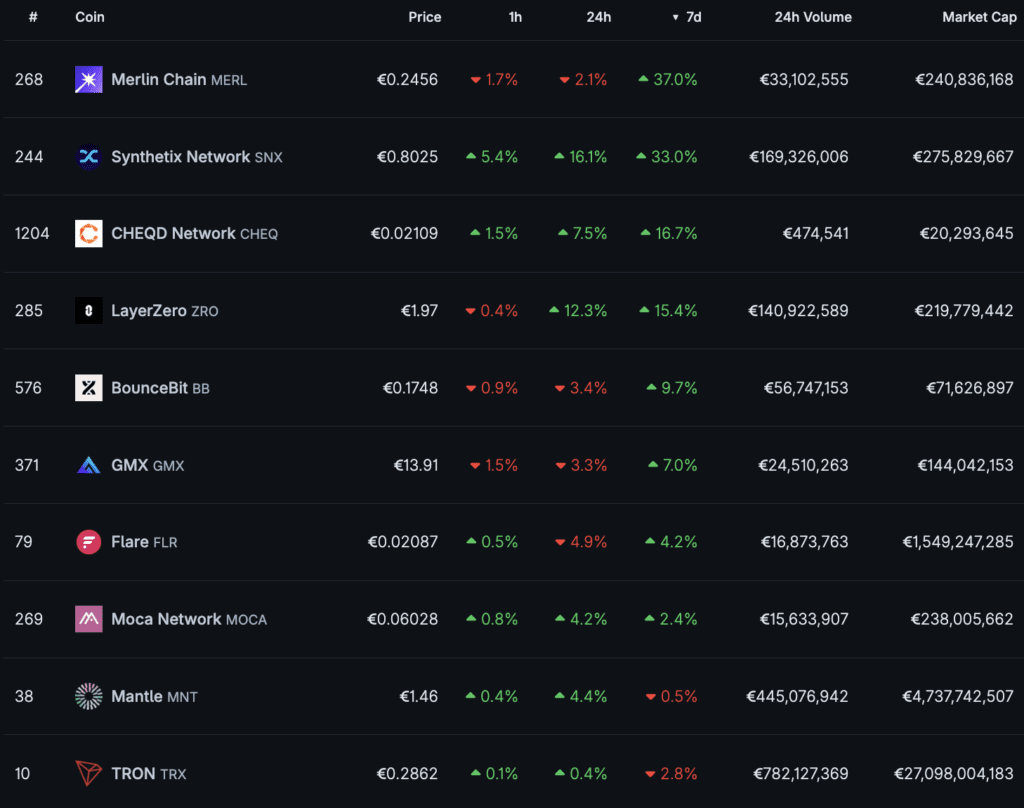This screenshot has height=808, width=1024.
Task: Click the LayerZero coin logo
Action: (x=89, y=311)
